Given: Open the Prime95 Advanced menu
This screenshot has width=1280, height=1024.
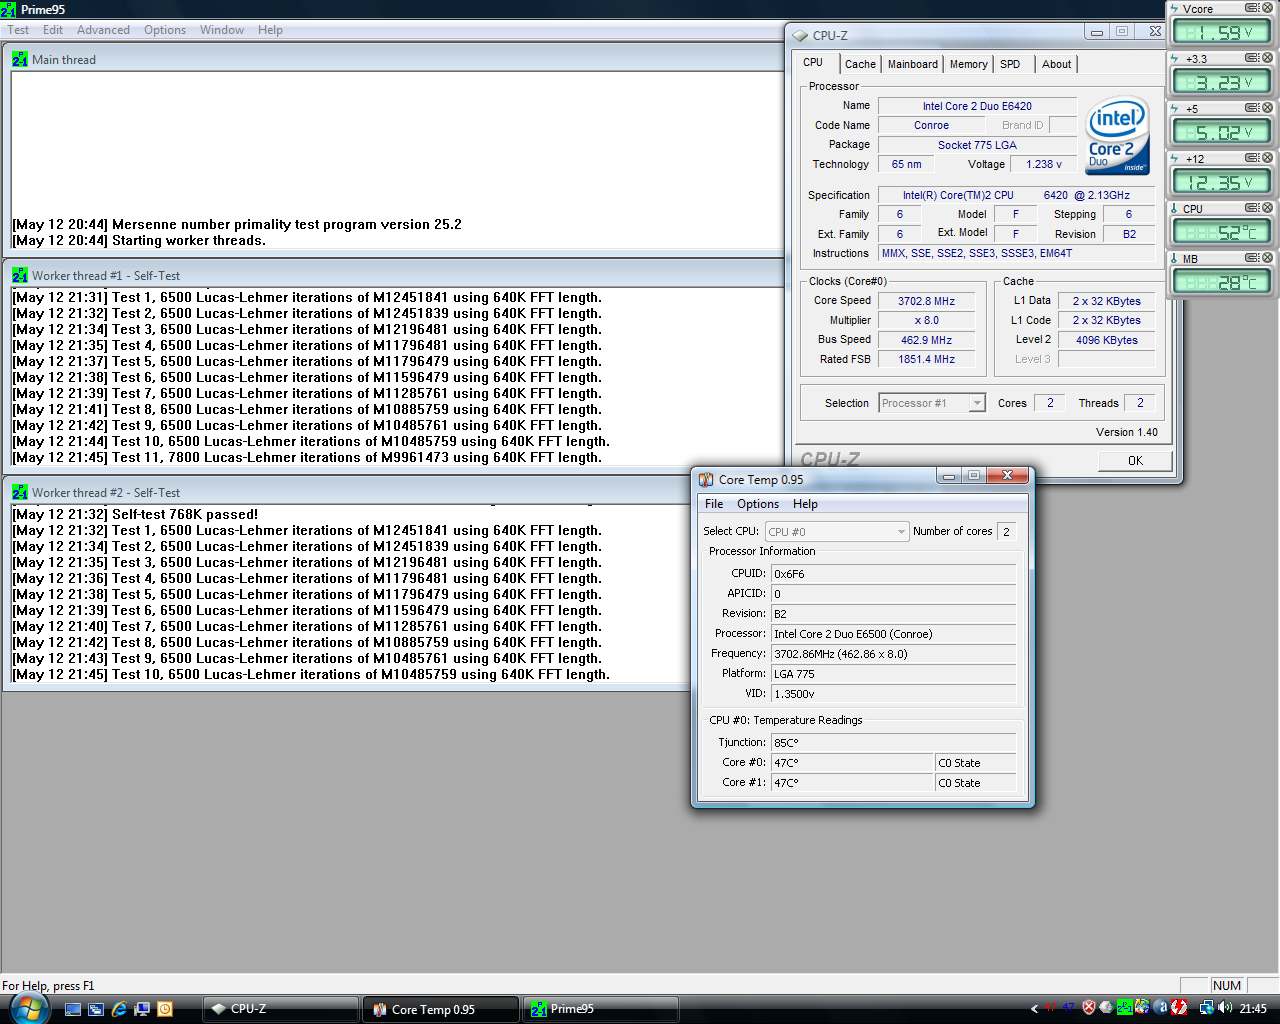Looking at the screenshot, I should coord(103,30).
